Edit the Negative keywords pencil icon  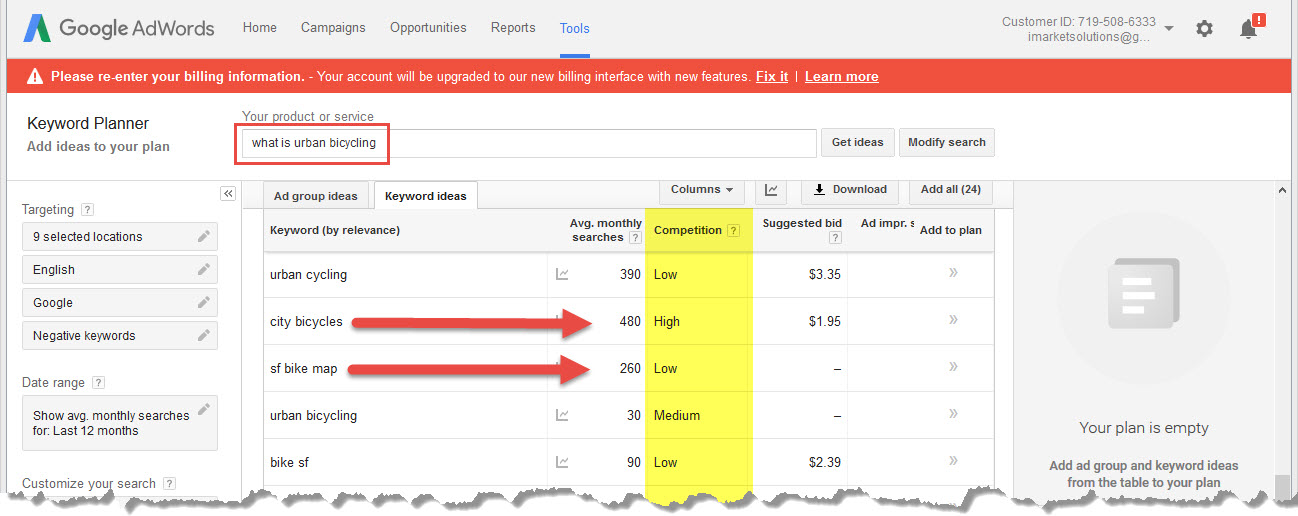pyautogui.click(x=204, y=336)
